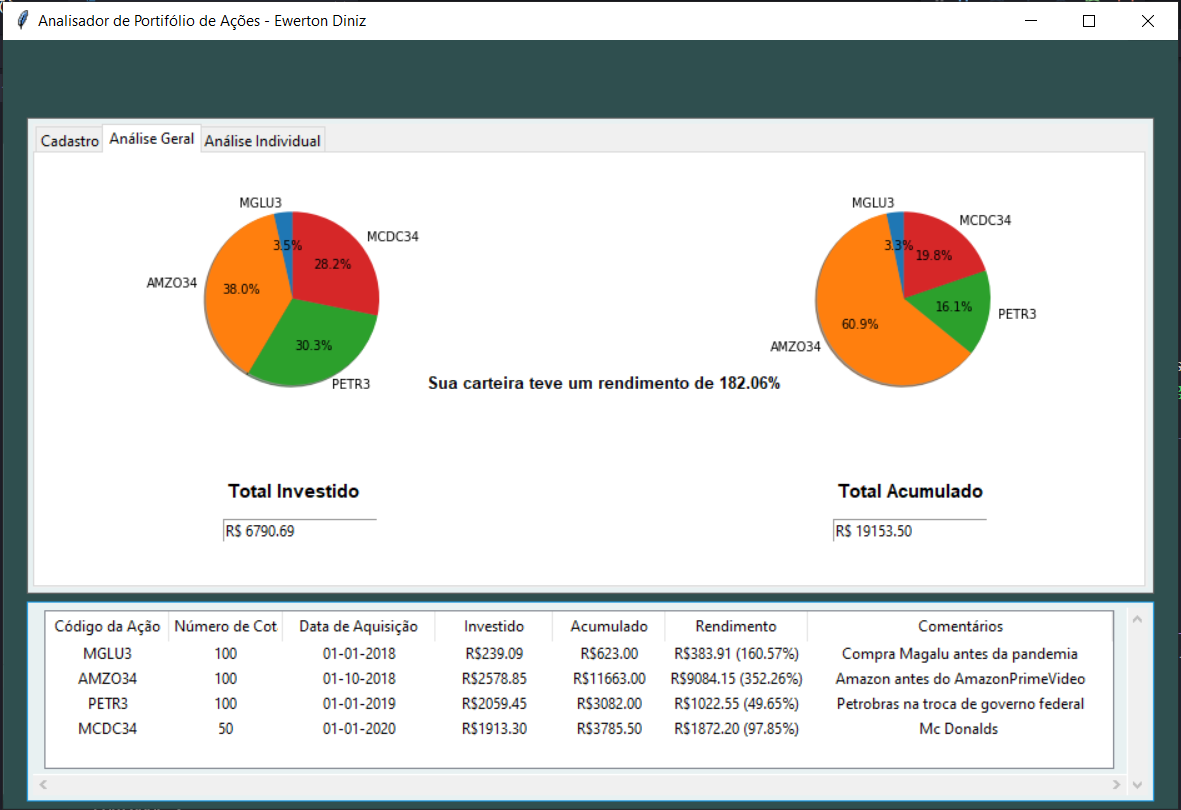The image size is (1181, 810).
Task: Click the Python app icon in the title bar
Action: [20, 19]
